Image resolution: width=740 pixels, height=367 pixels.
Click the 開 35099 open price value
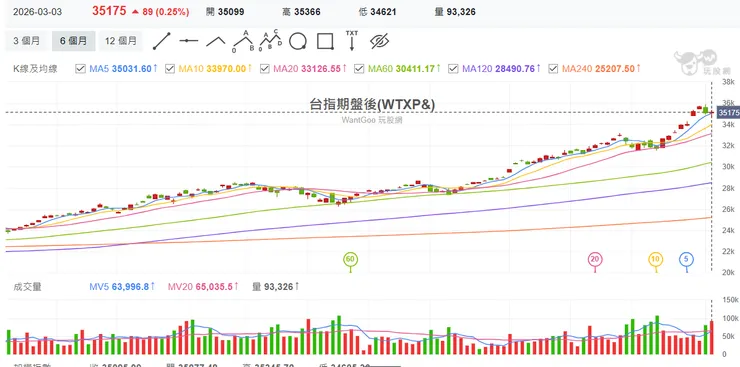[225, 12]
